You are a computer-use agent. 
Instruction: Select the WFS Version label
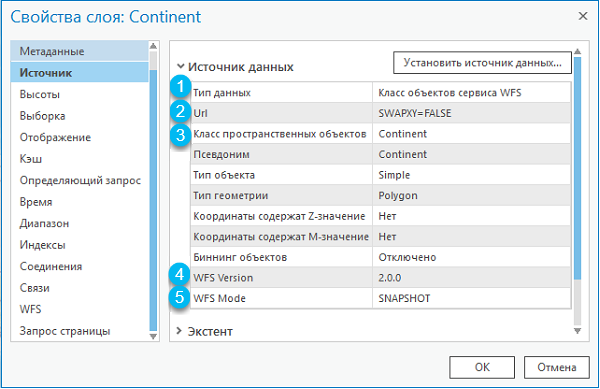[x=223, y=278]
